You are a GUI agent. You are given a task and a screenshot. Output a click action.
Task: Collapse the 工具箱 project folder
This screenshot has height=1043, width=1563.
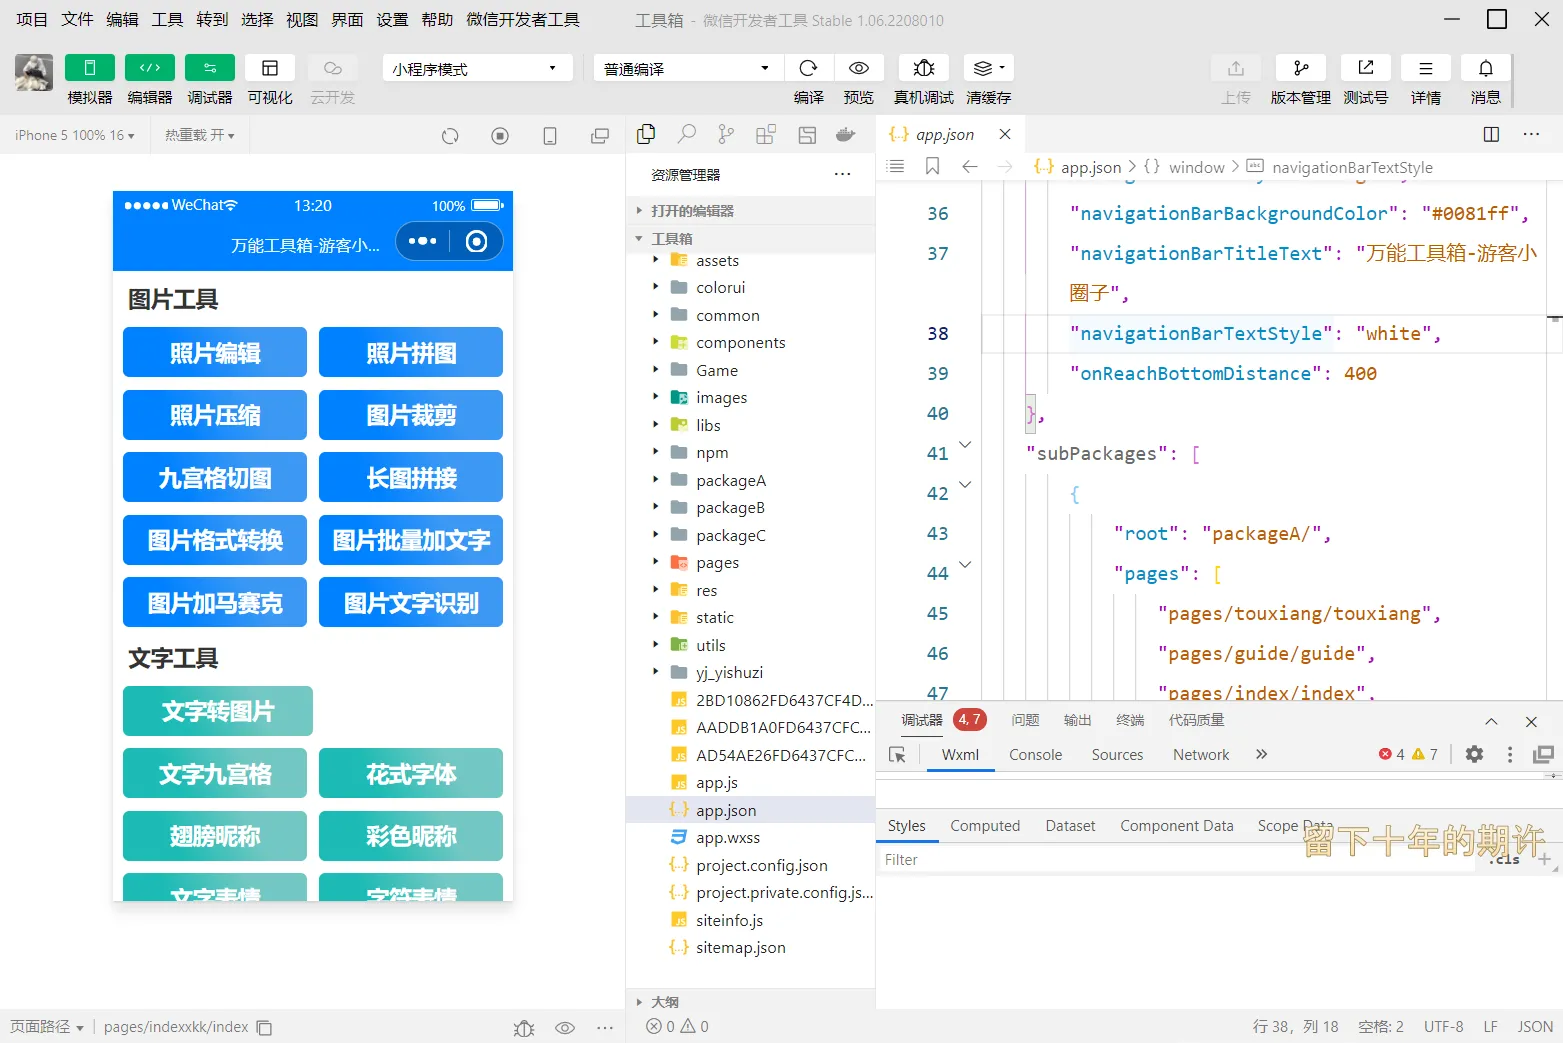(x=750, y=239)
